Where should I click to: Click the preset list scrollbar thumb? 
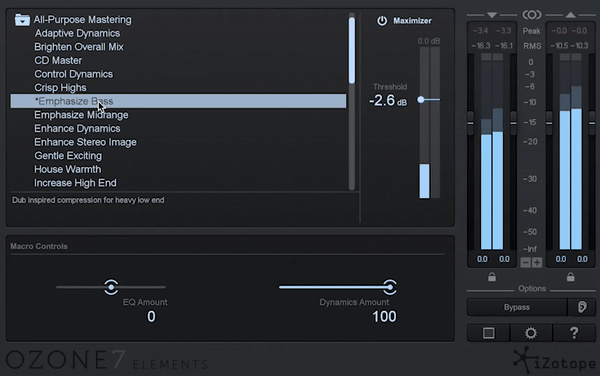(352, 50)
